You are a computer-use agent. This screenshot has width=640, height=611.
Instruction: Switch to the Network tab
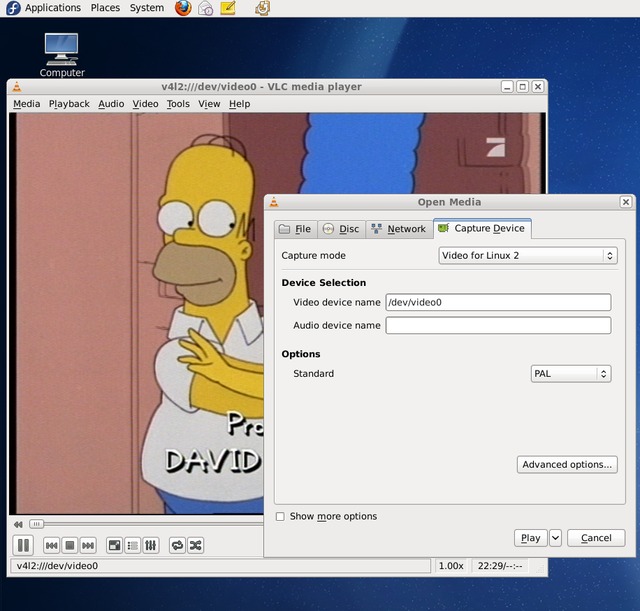[x=399, y=229]
